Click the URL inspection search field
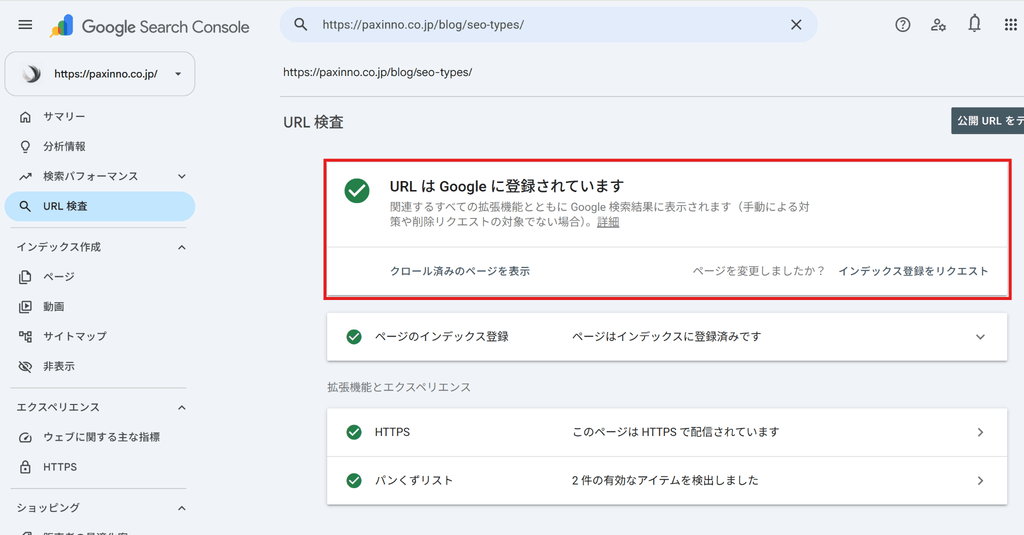 [x=549, y=25]
